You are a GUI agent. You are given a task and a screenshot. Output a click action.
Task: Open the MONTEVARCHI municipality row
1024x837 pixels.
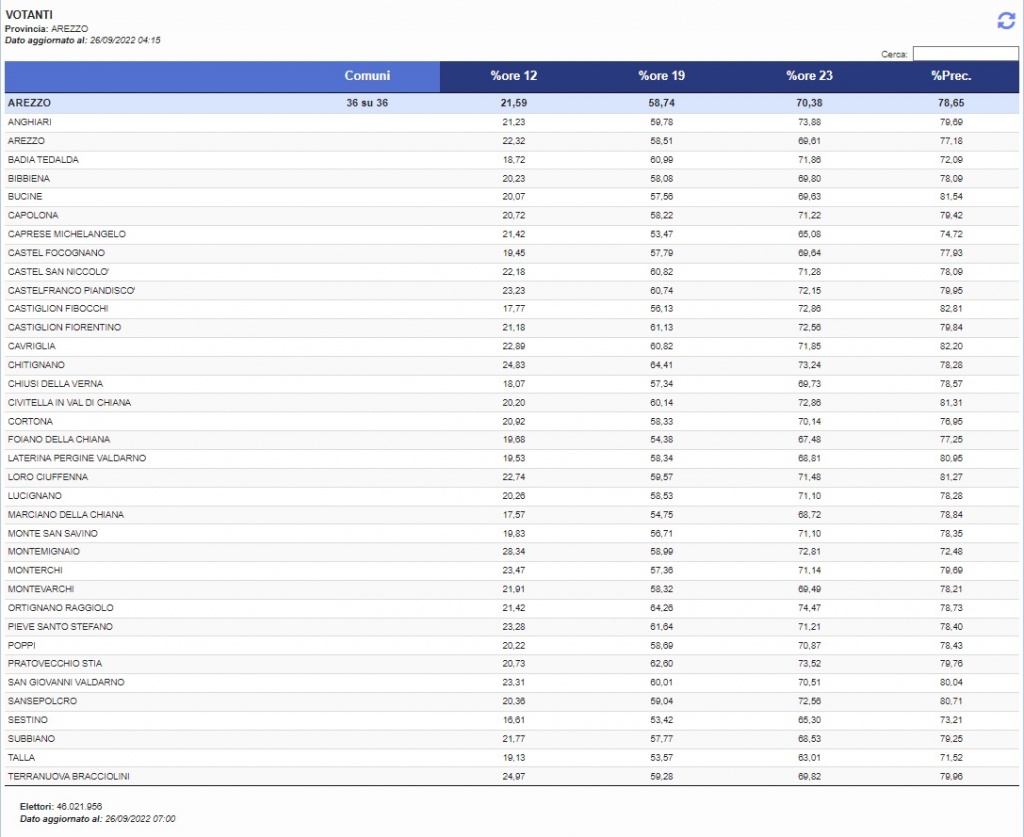tap(41, 589)
